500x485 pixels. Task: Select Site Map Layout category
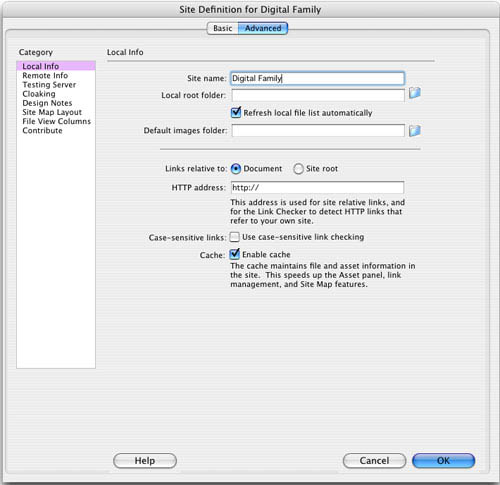[x=52, y=112]
